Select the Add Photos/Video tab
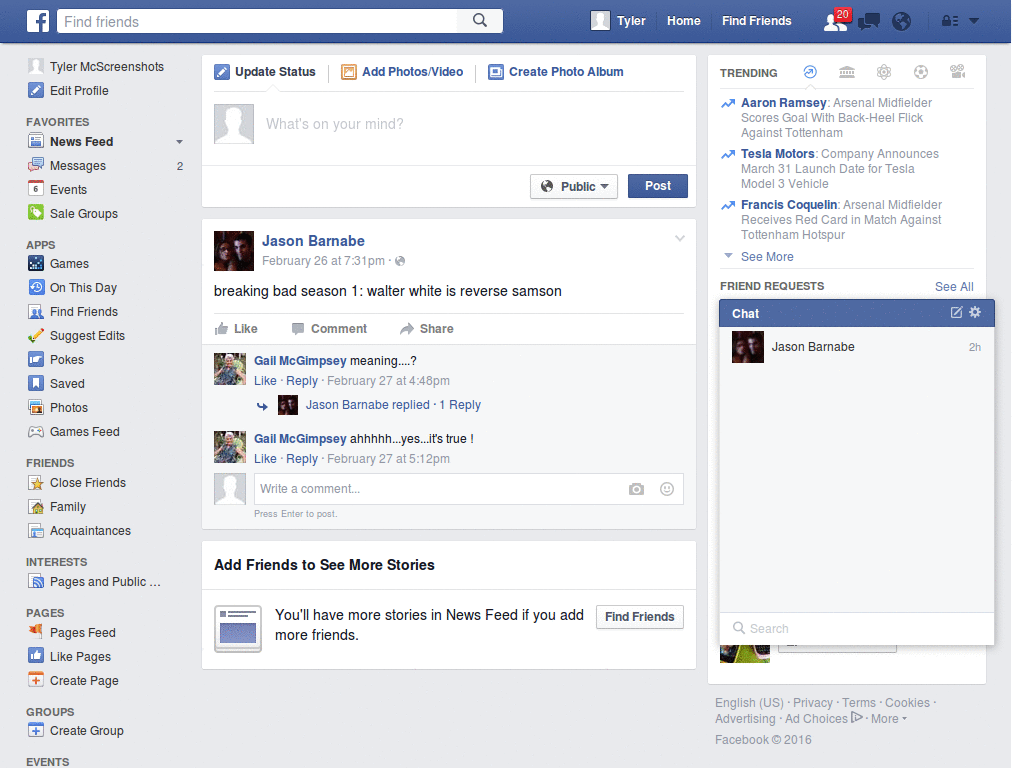 coord(402,72)
